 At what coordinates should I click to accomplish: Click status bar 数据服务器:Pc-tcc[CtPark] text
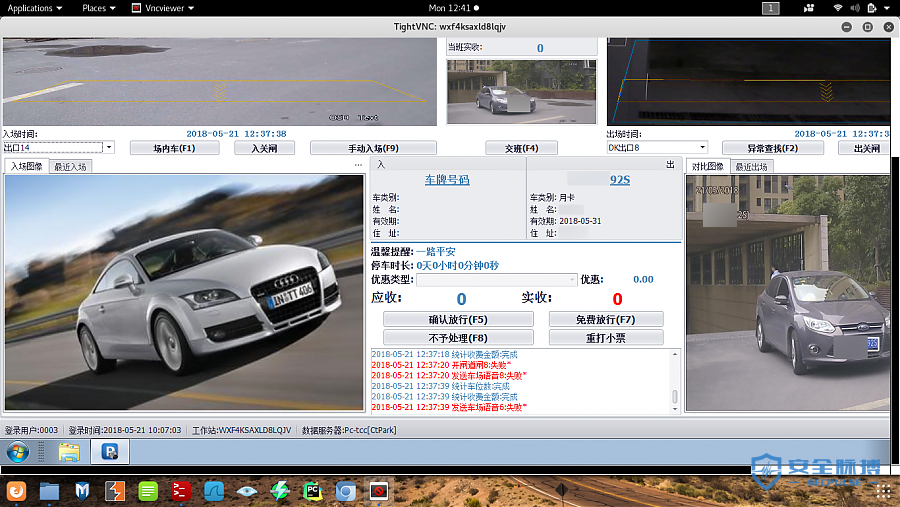click(x=349, y=430)
